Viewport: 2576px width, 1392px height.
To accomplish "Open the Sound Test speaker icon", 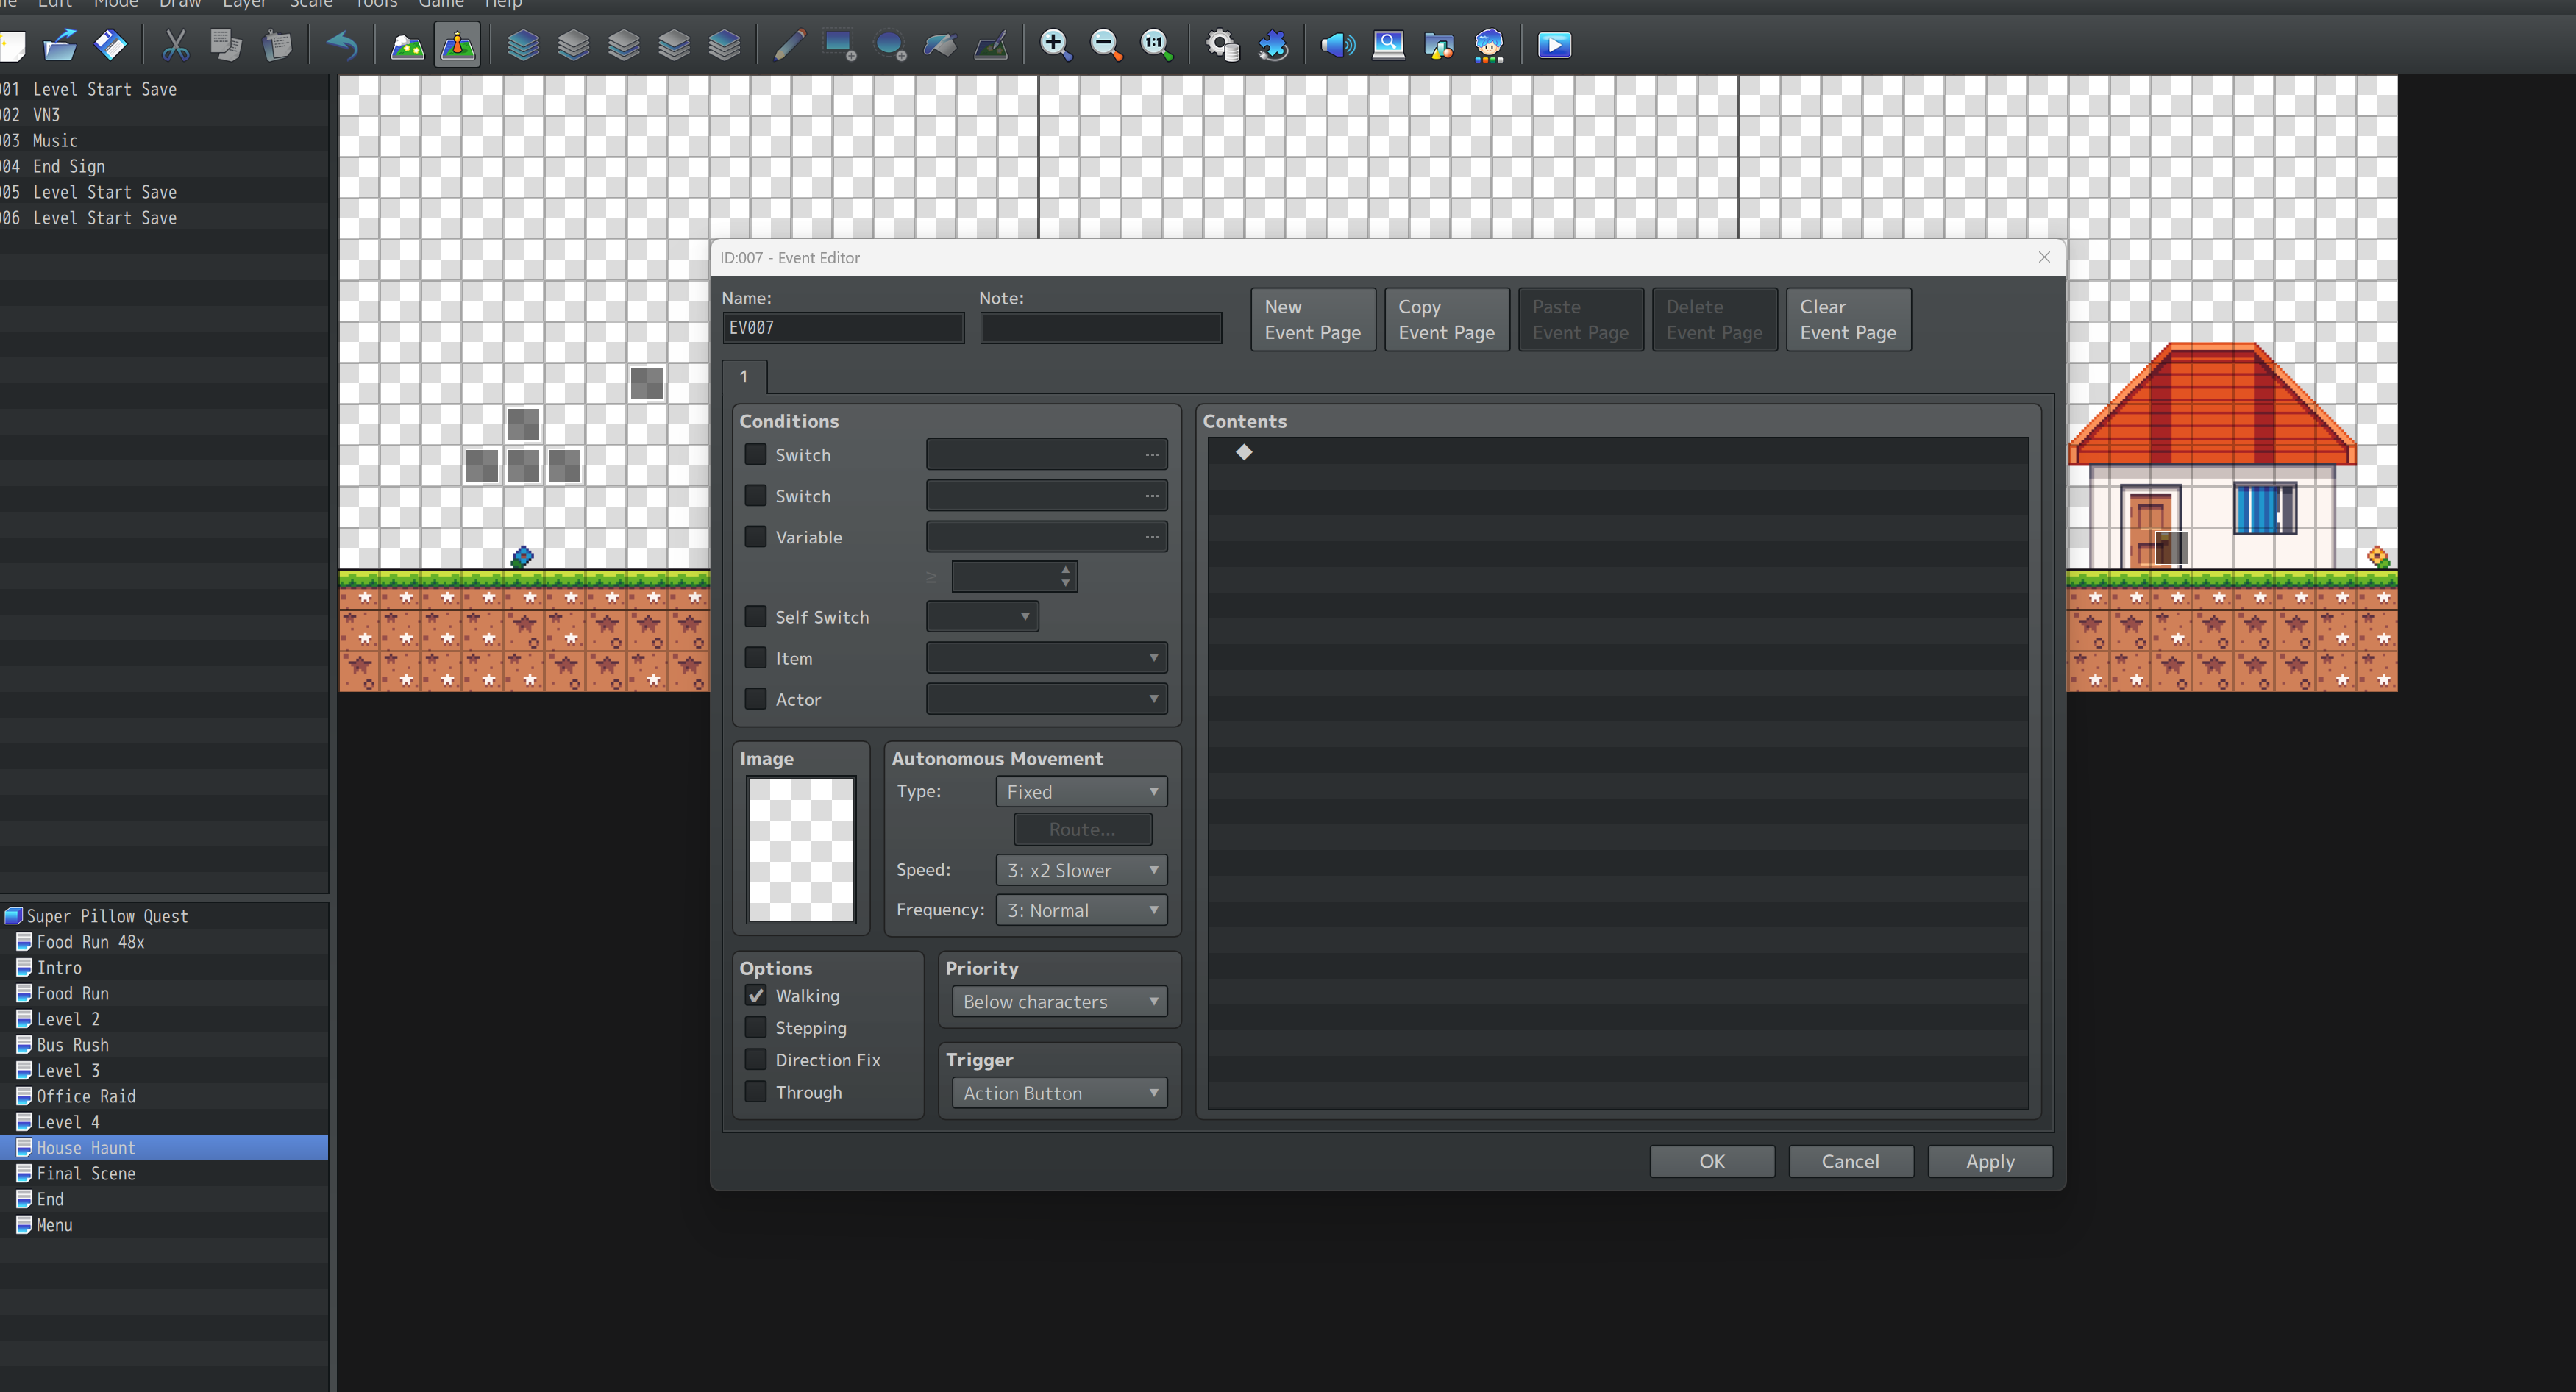I will coord(1337,45).
